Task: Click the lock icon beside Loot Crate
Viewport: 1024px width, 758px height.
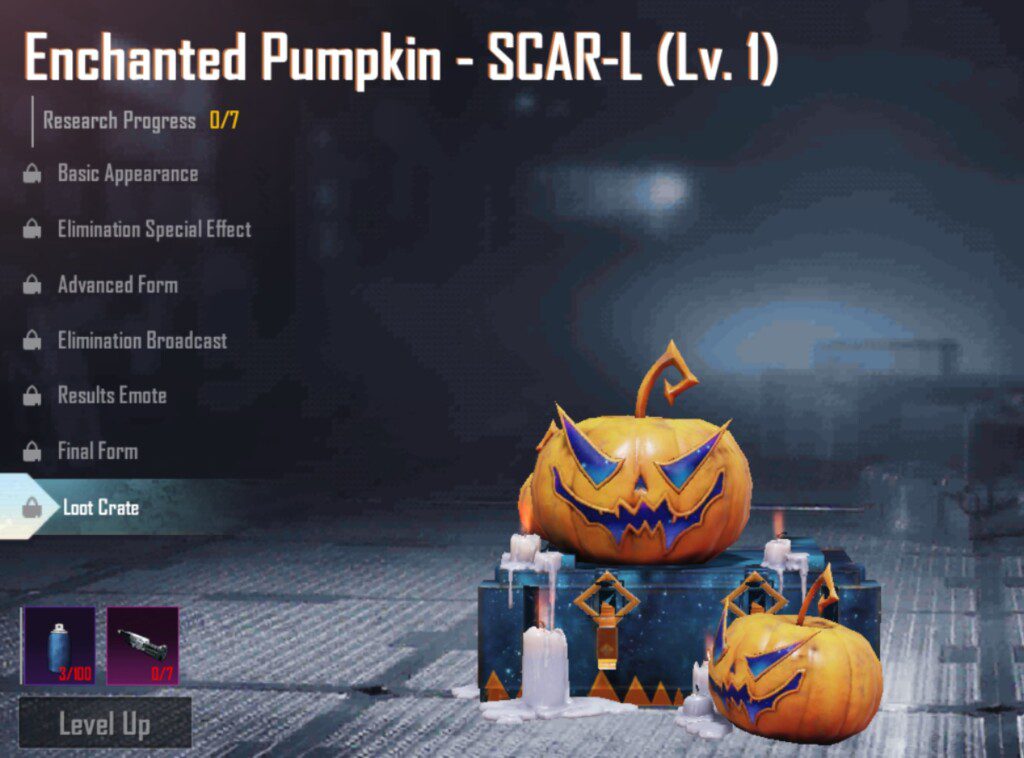Action: 32,507
